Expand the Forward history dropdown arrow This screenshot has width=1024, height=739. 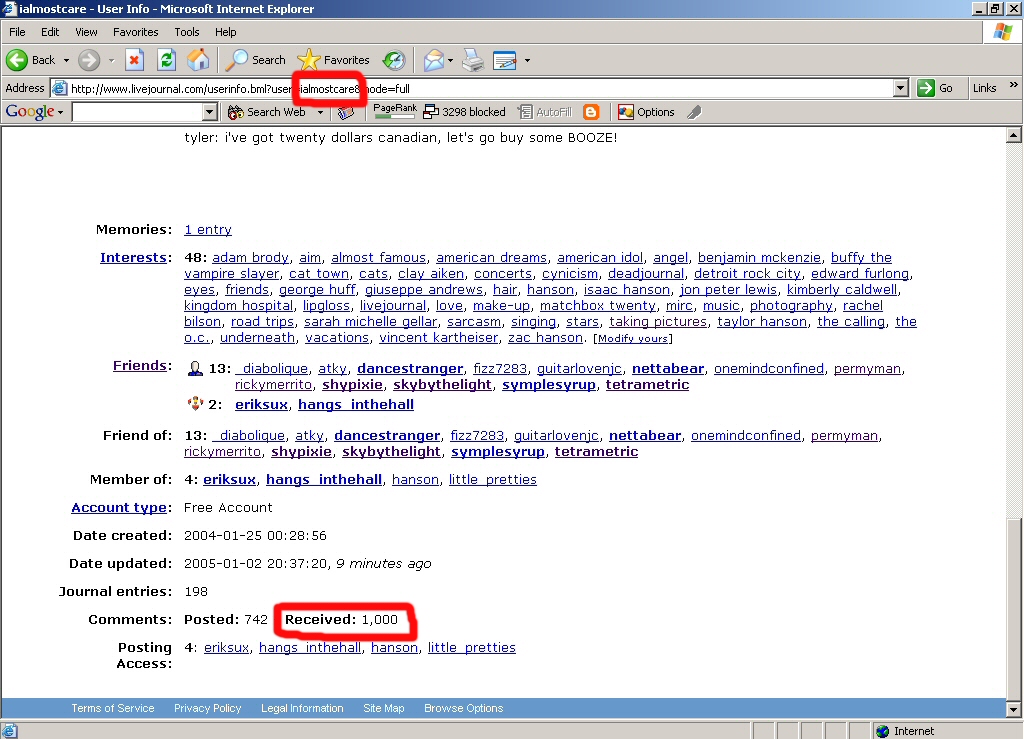[111, 60]
